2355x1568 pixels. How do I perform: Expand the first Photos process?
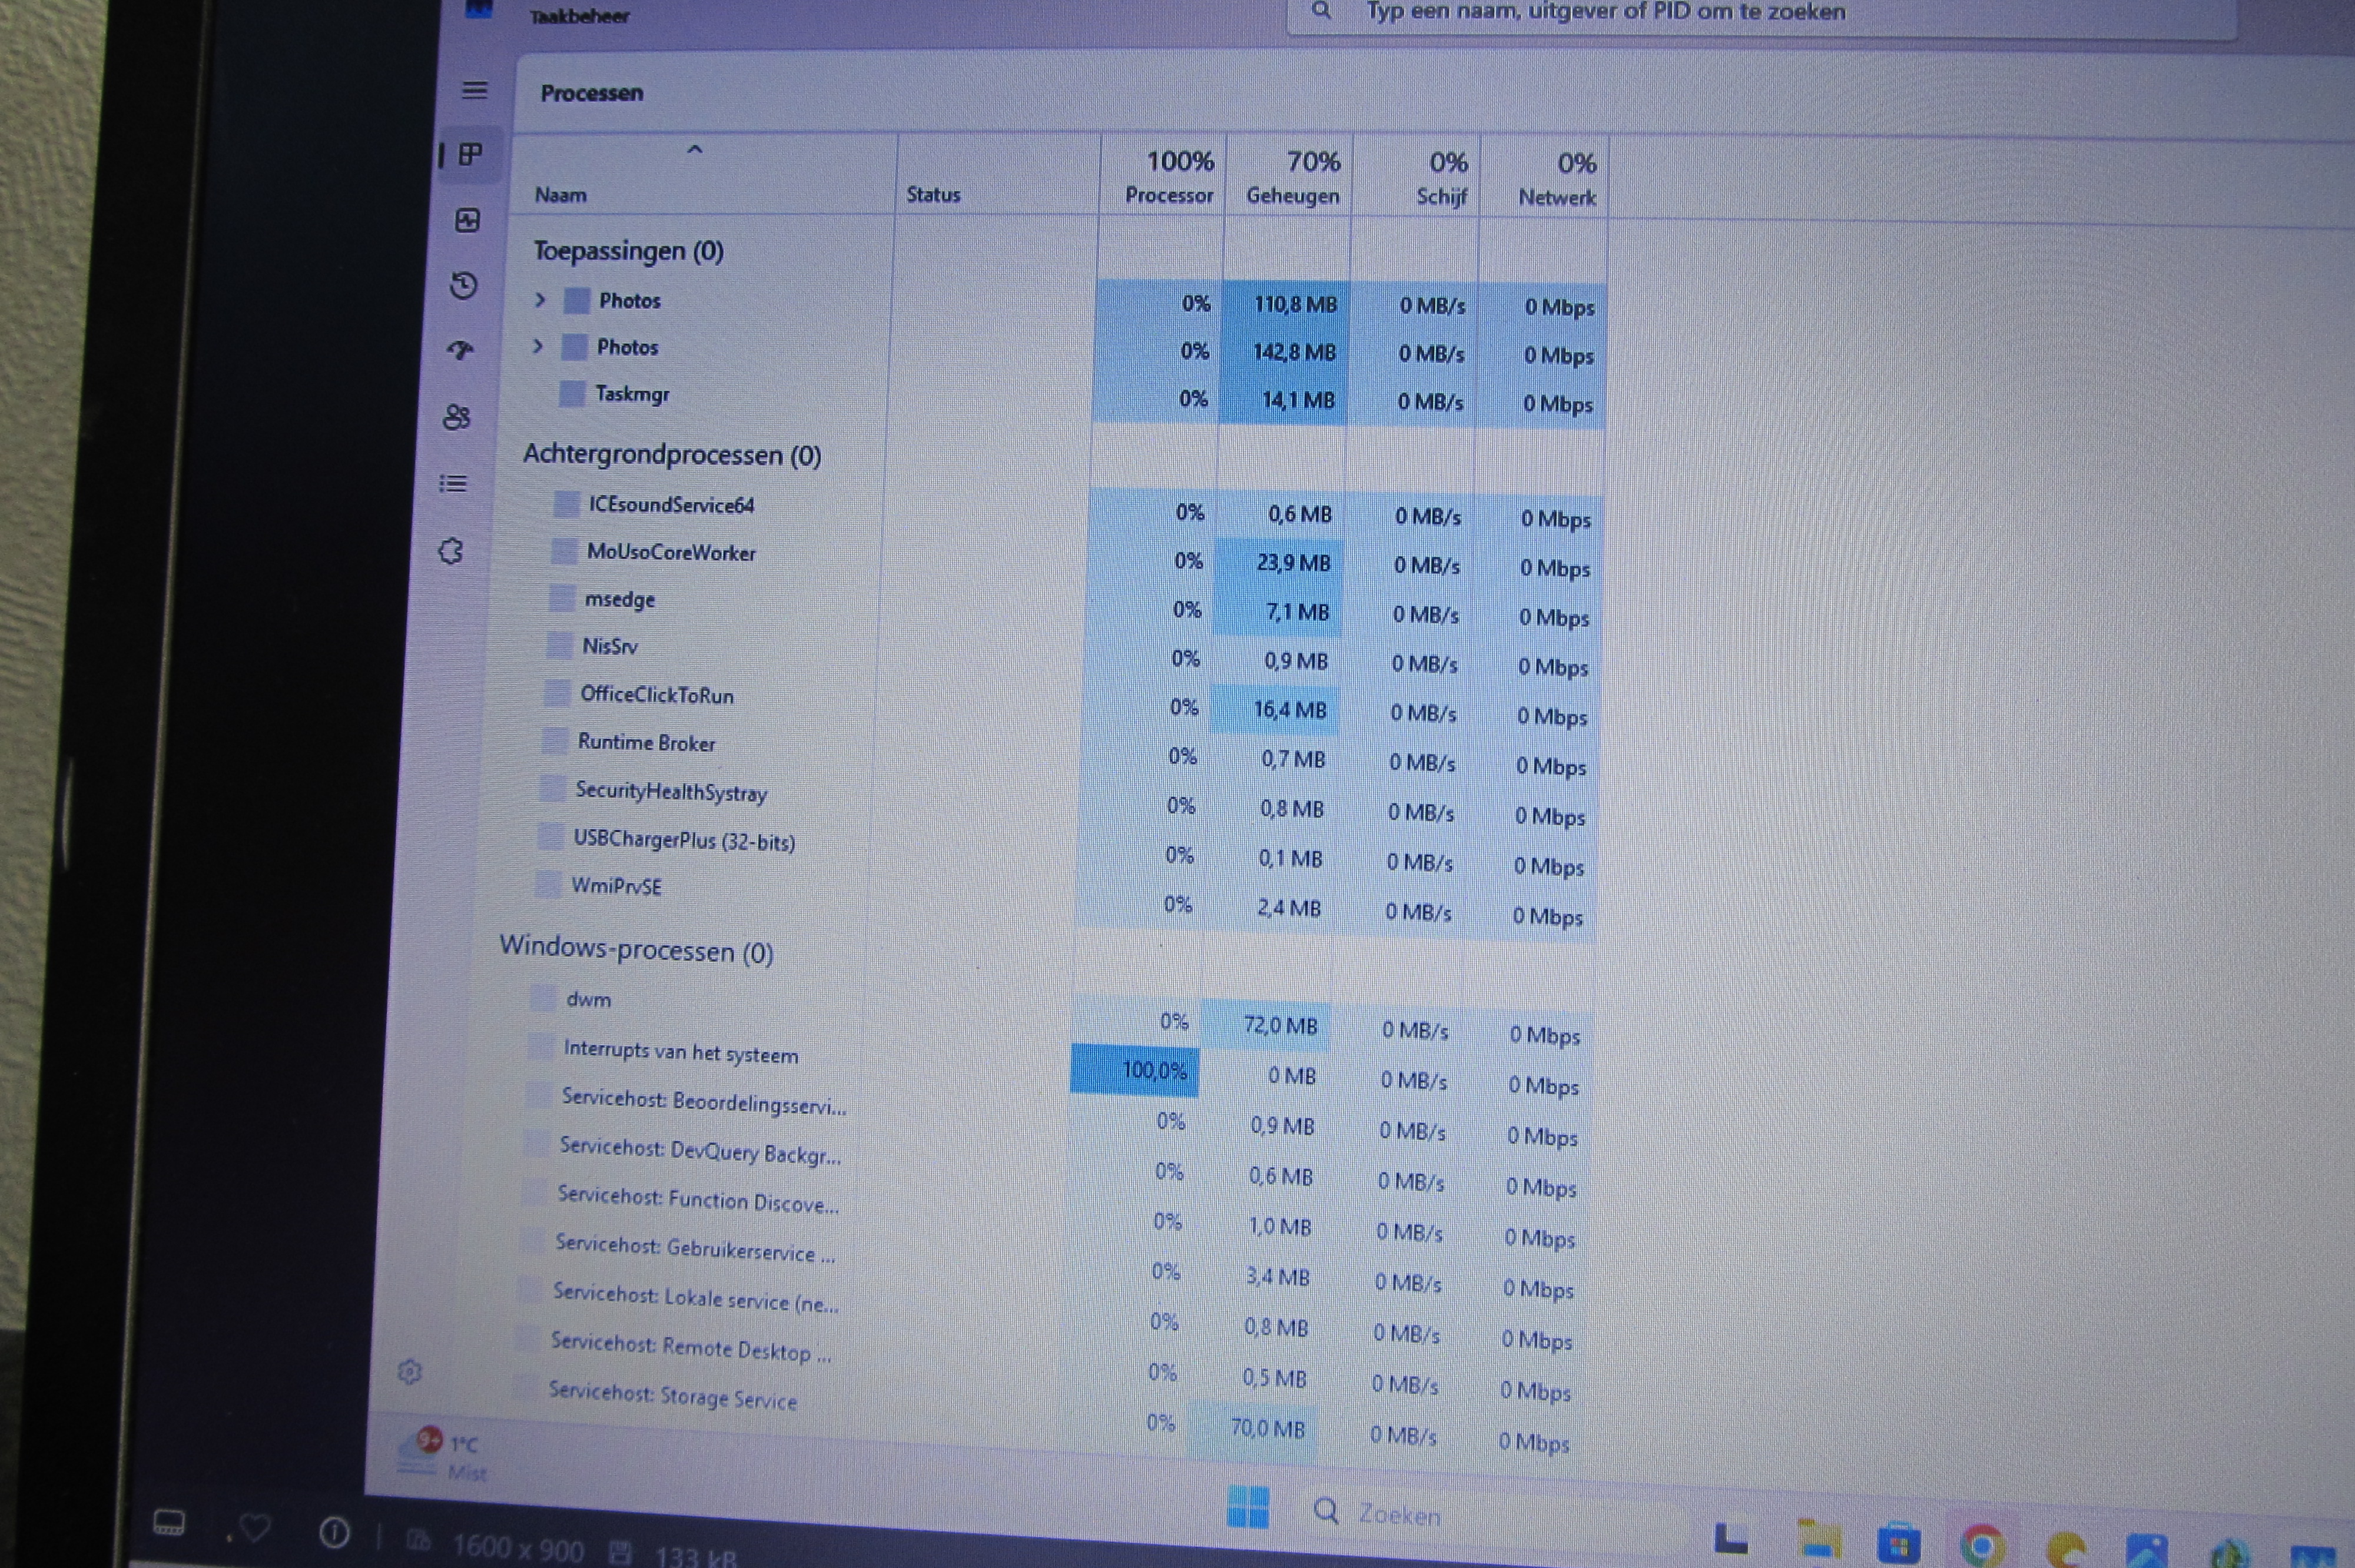click(540, 299)
